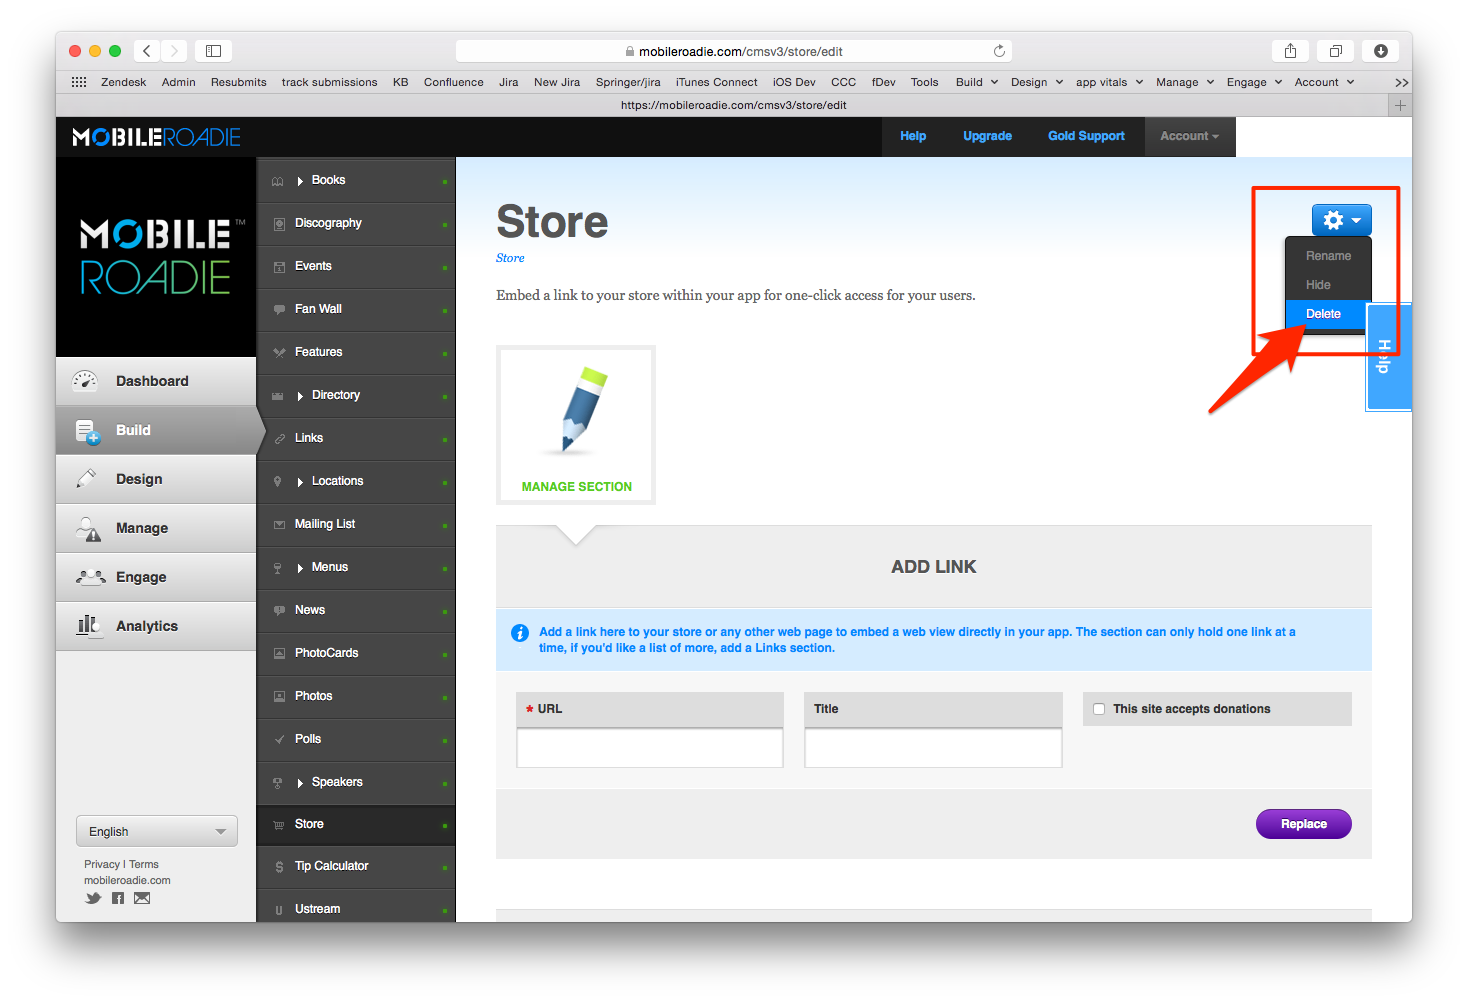Click the email envelope icon in footer
Viewport: 1468px width, 1002px height.
(142, 898)
